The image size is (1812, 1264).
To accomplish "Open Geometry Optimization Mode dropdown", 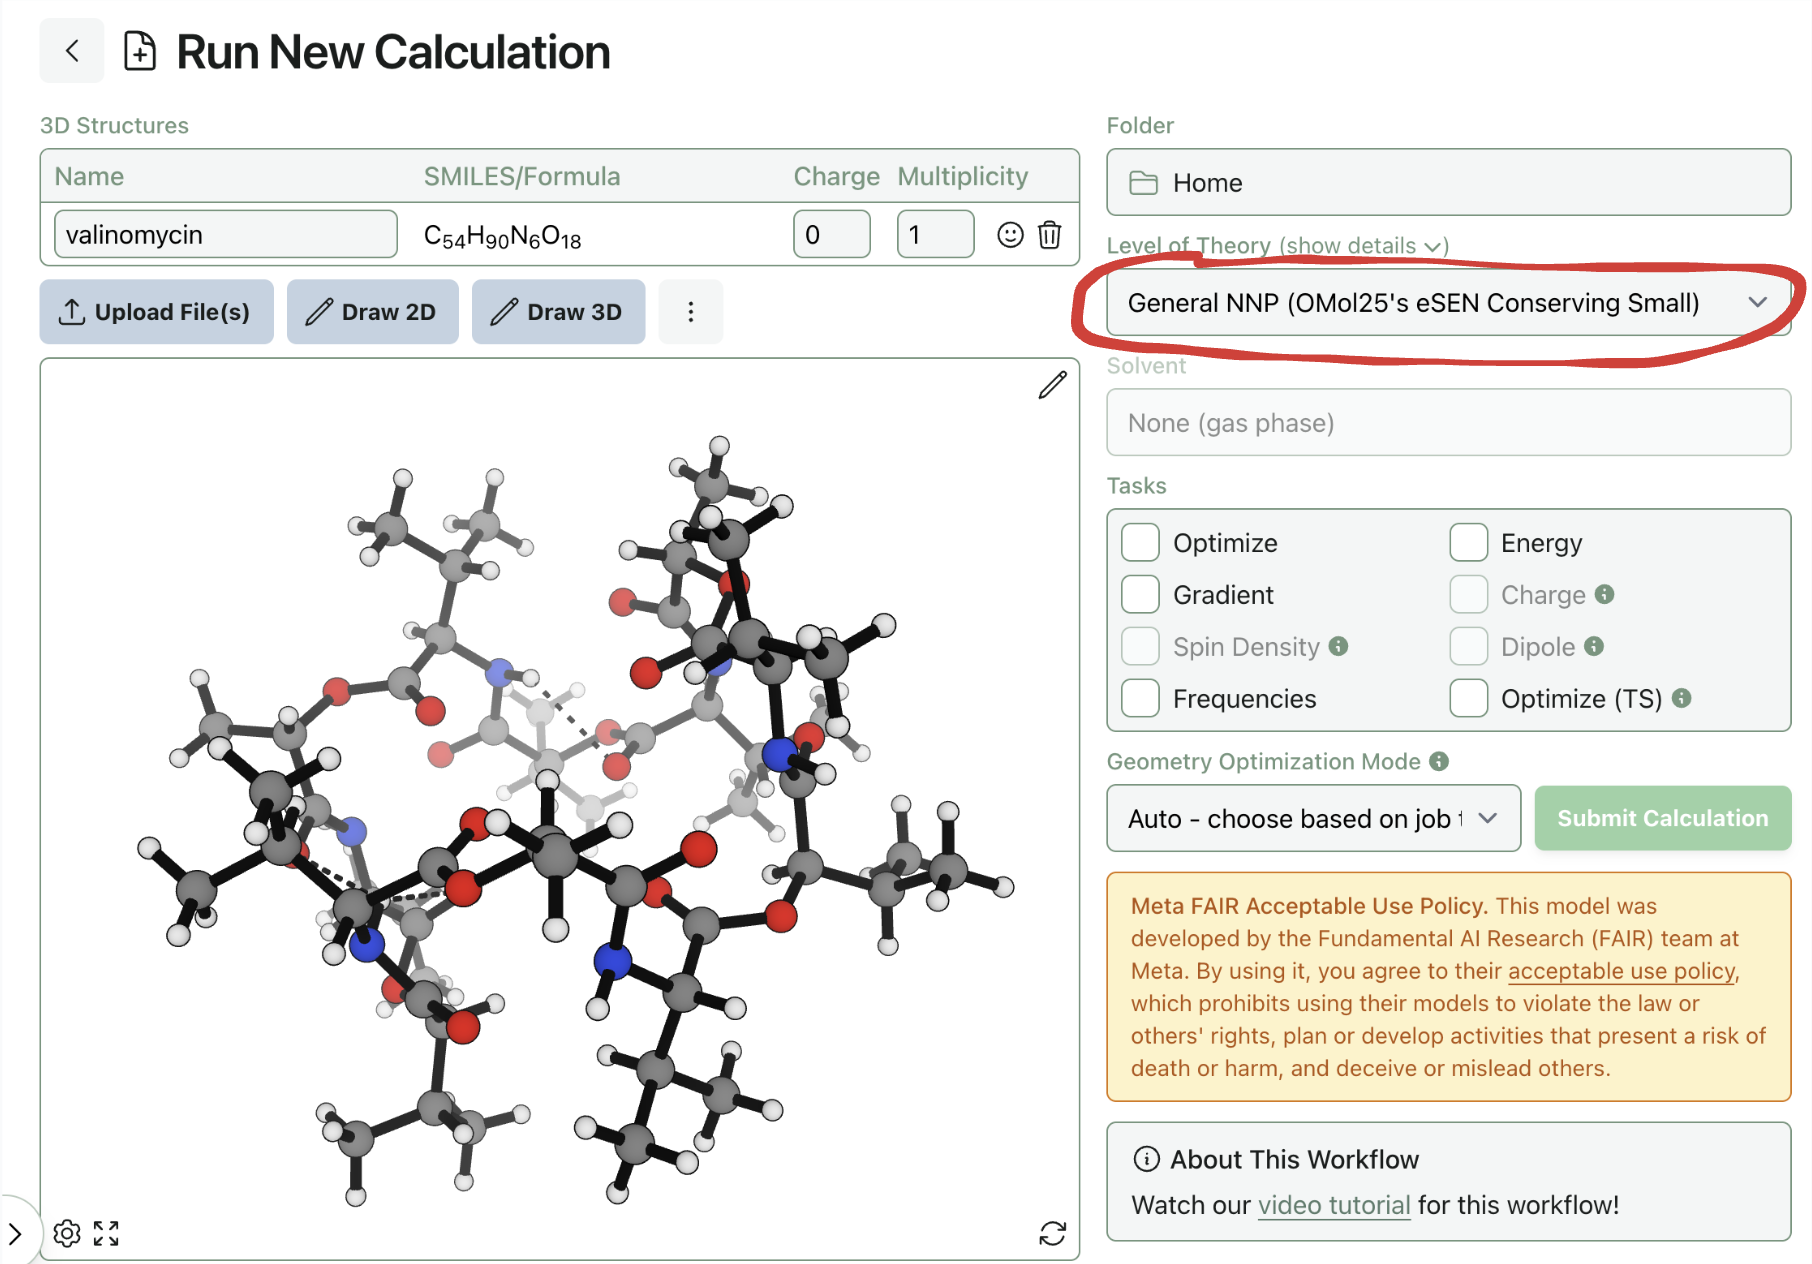I will click(1312, 819).
